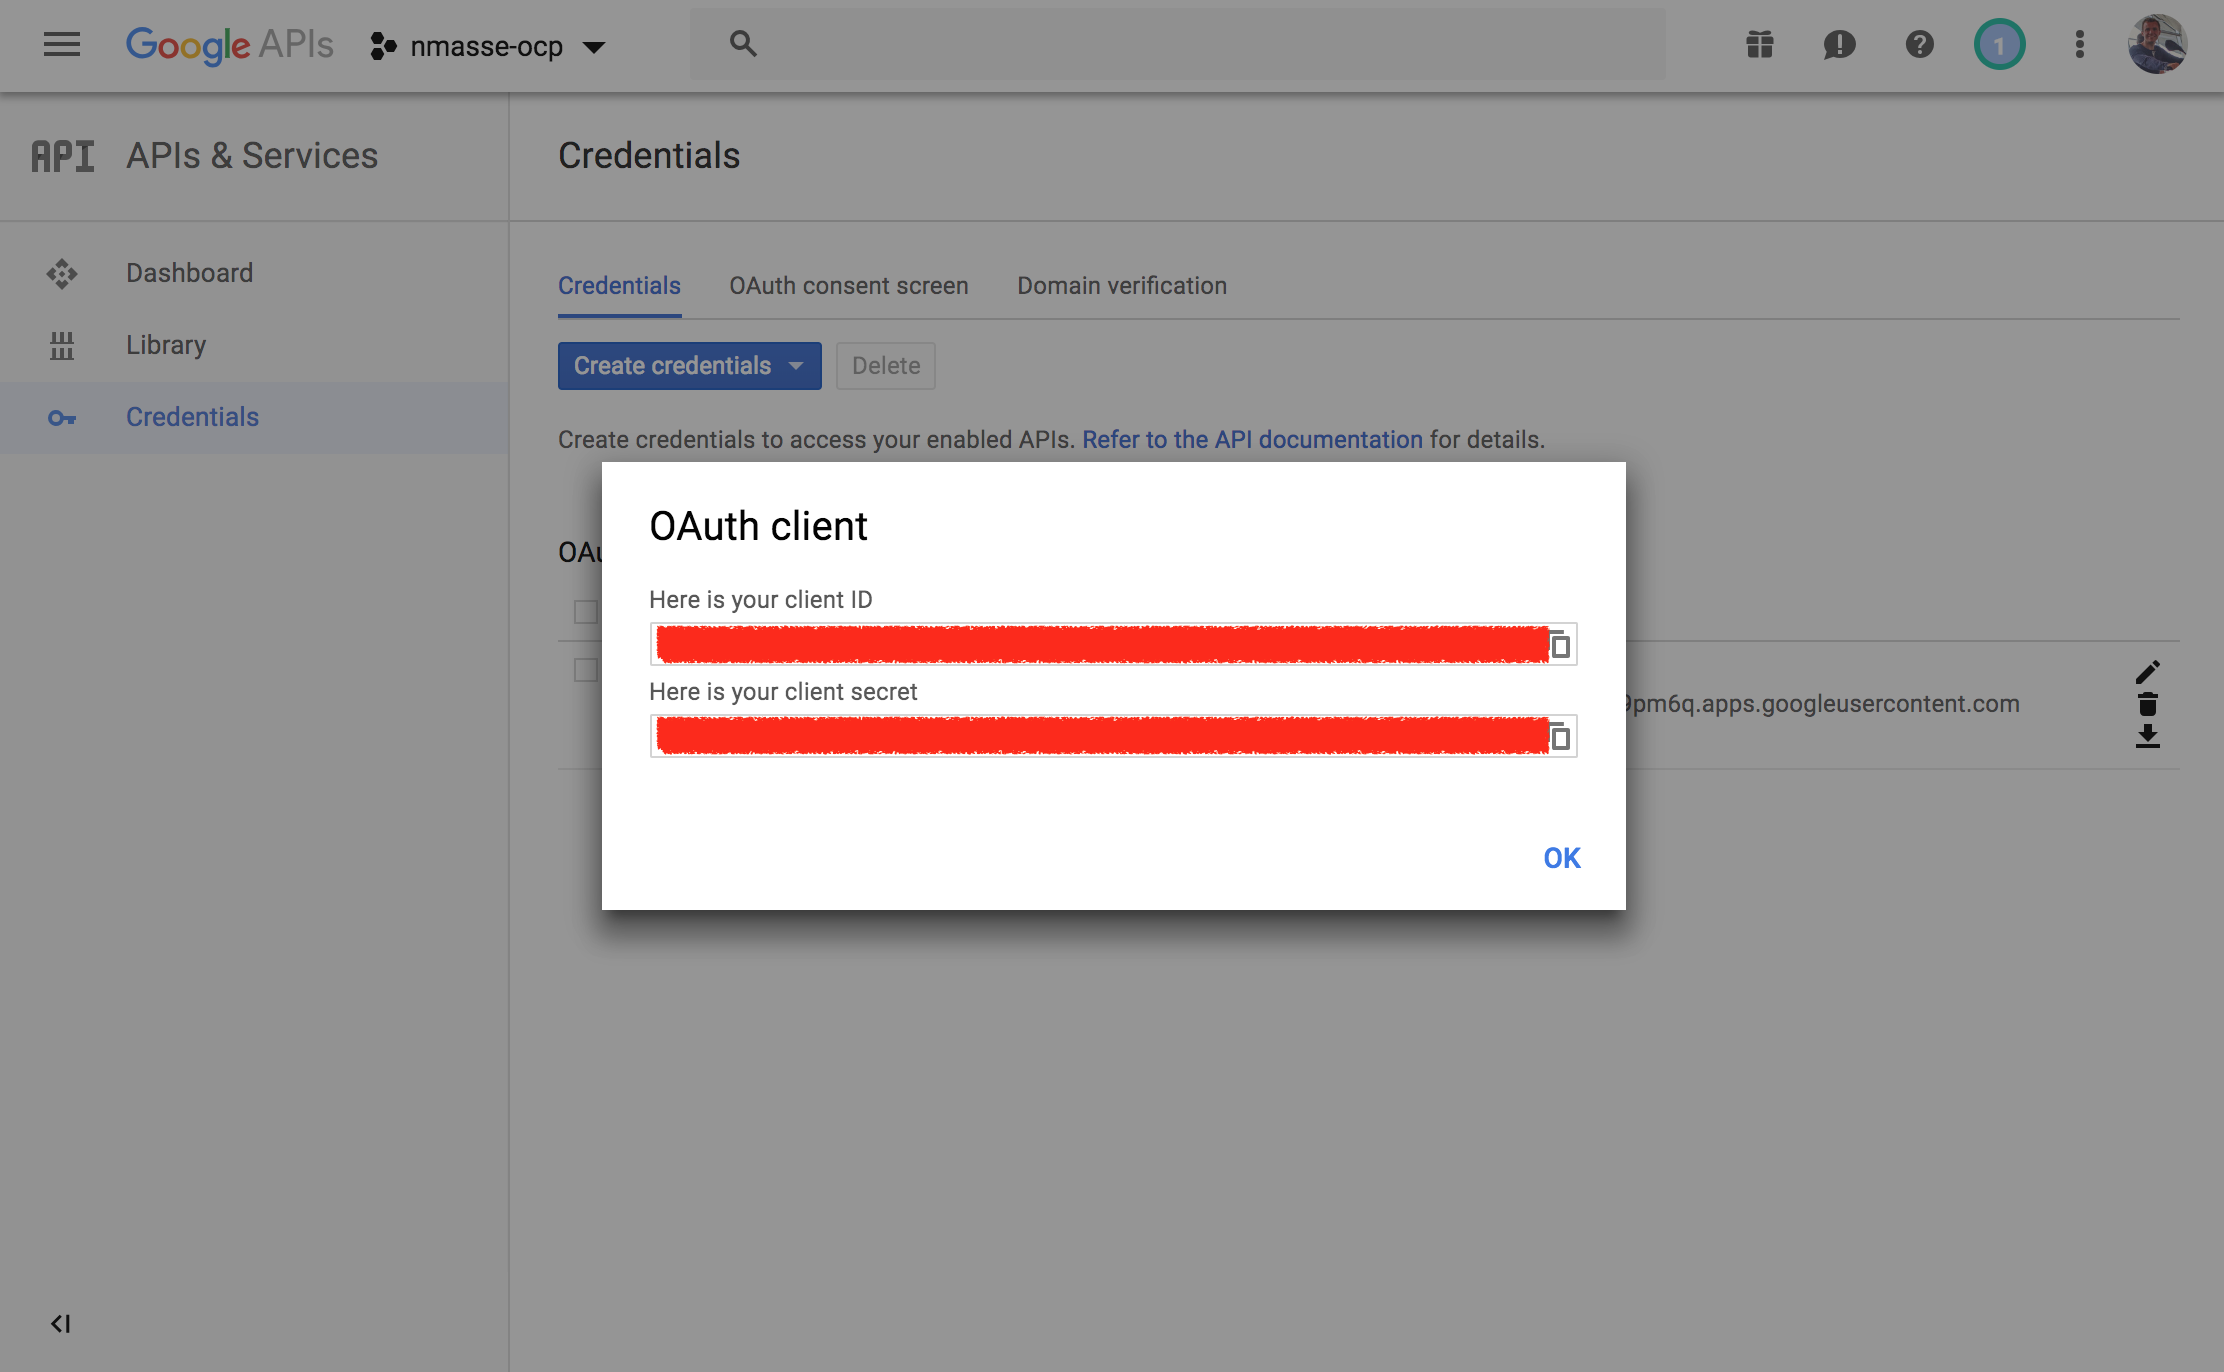Dismiss the OAuth client dialog with OK
This screenshot has height=1372, width=2224.
pyautogui.click(x=1561, y=858)
